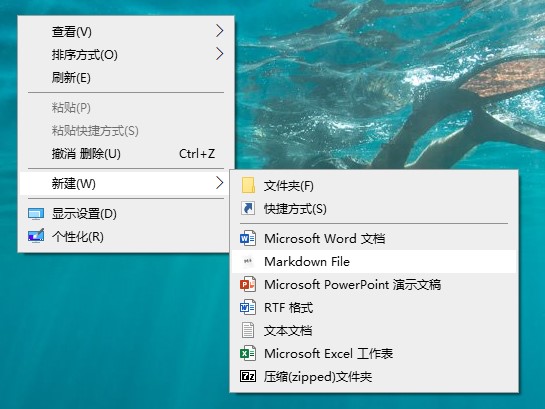
Task: Click the arrow on the 新建(W) entry
Action: [x=219, y=183]
